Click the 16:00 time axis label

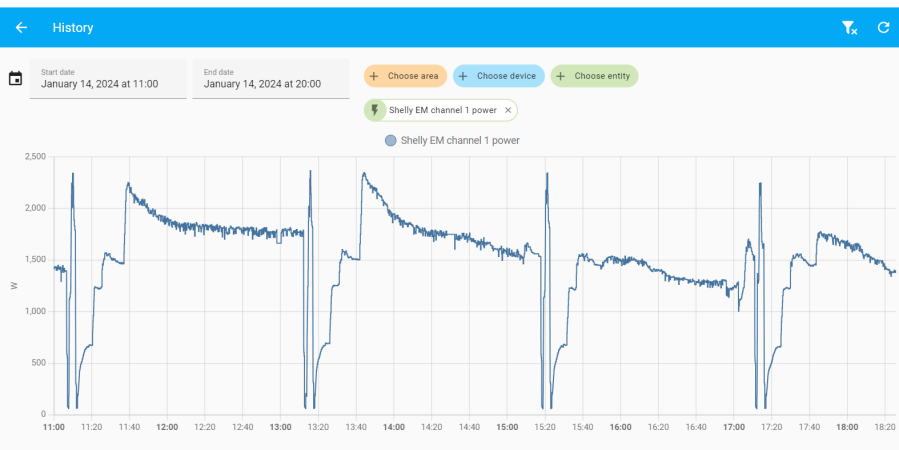pyautogui.click(x=620, y=427)
